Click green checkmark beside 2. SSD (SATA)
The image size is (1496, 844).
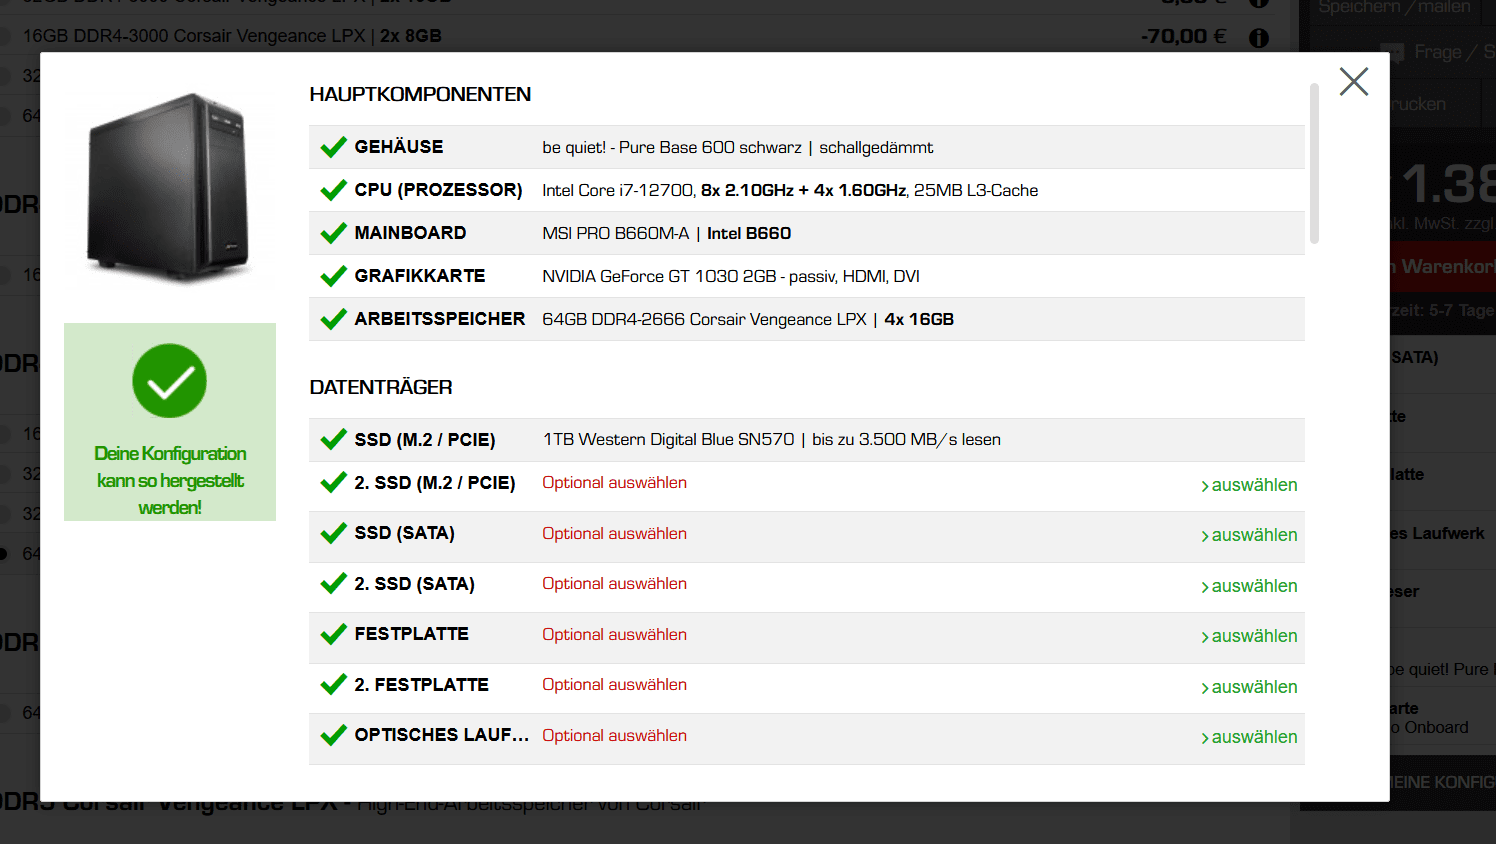334,585
